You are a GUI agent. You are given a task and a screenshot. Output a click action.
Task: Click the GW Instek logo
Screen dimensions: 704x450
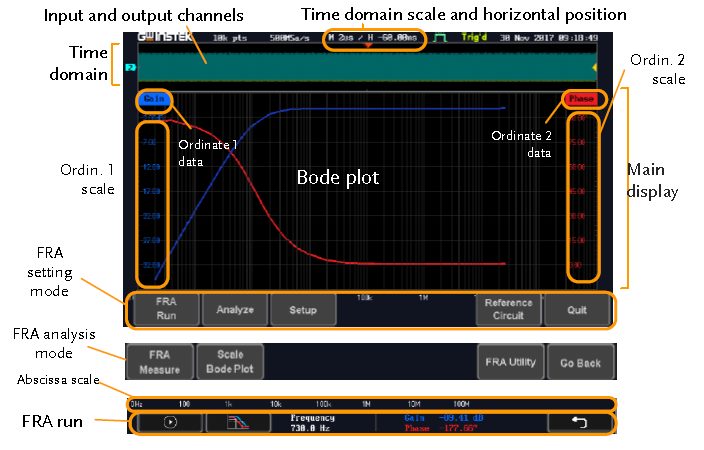pos(159,37)
